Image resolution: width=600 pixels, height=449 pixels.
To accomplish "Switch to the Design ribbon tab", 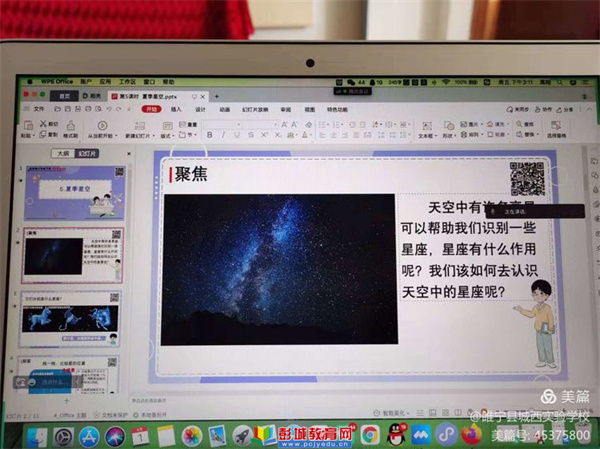I will click(x=200, y=109).
